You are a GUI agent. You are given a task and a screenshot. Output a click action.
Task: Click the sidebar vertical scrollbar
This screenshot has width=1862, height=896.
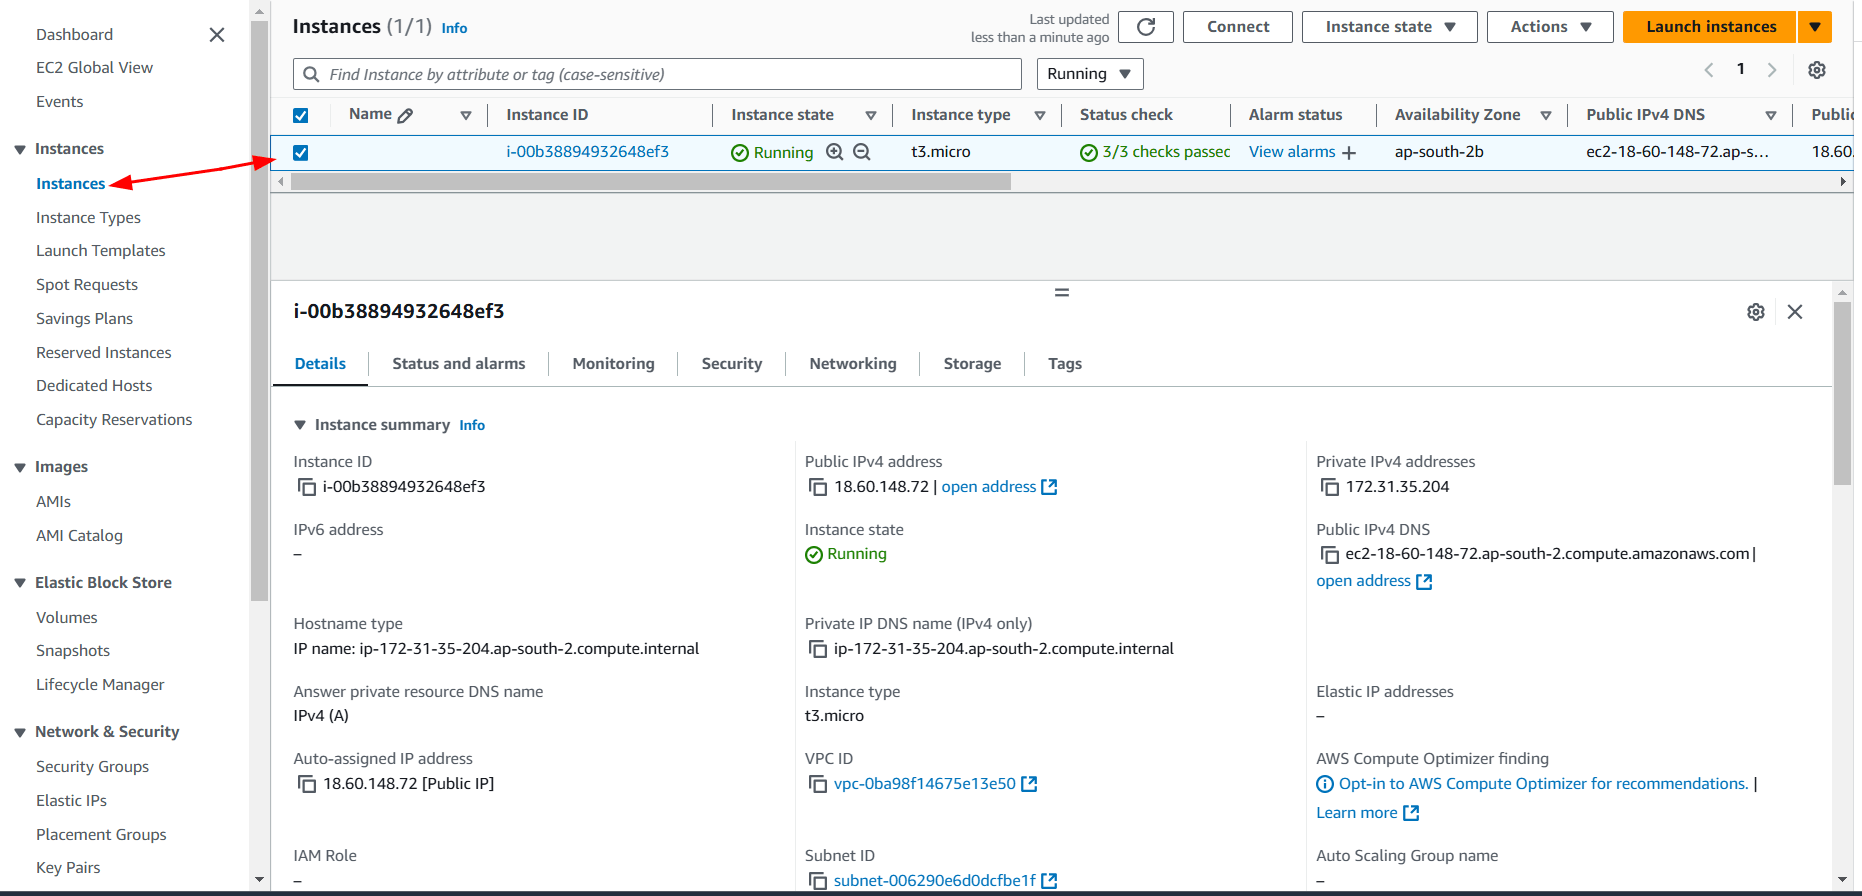(259, 310)
